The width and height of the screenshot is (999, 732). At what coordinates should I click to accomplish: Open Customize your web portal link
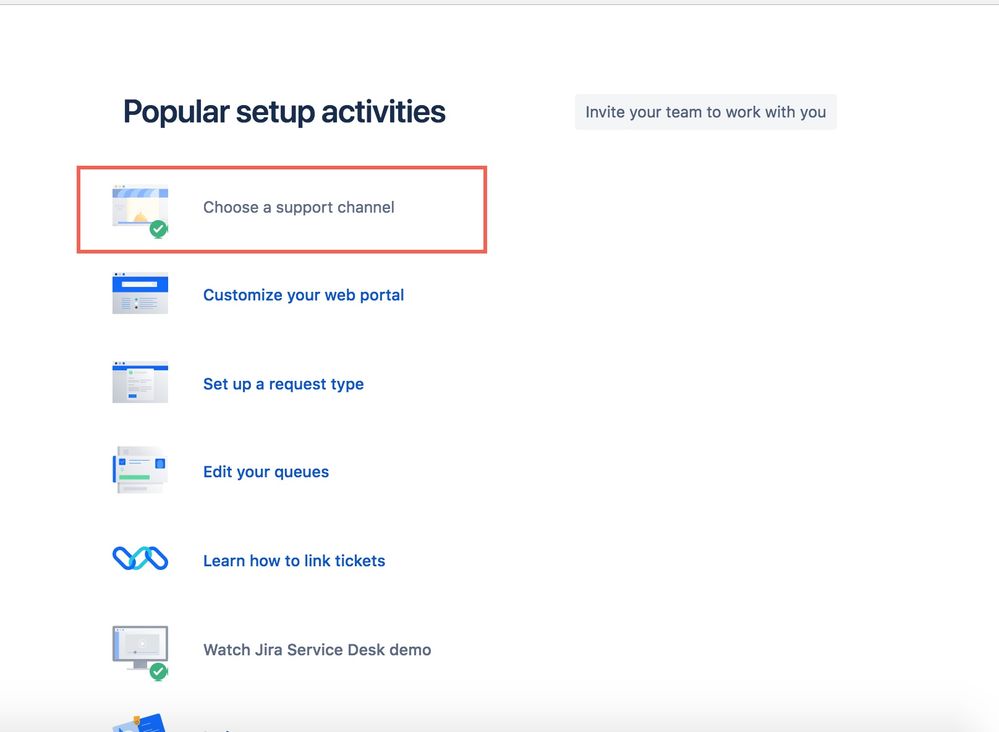pyautogui.click(x=303, y=295)
